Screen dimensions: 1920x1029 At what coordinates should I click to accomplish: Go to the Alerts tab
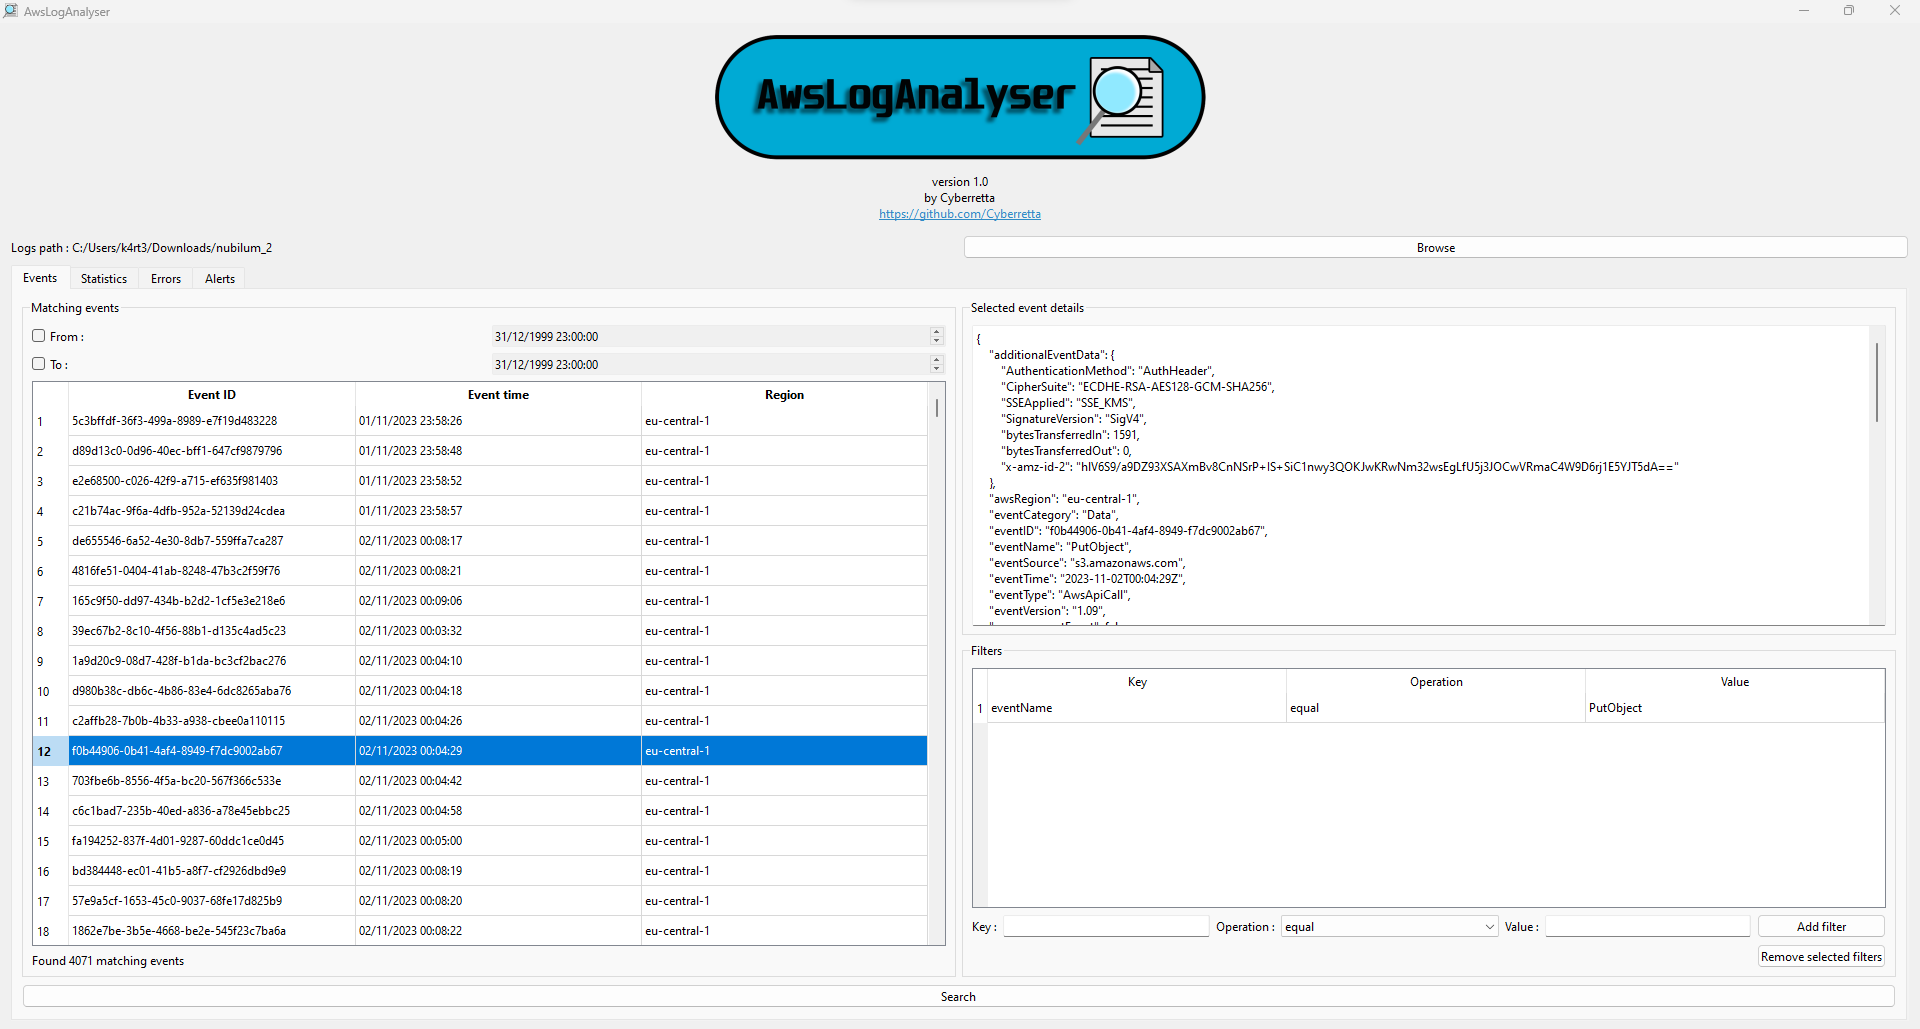point(220,279)
